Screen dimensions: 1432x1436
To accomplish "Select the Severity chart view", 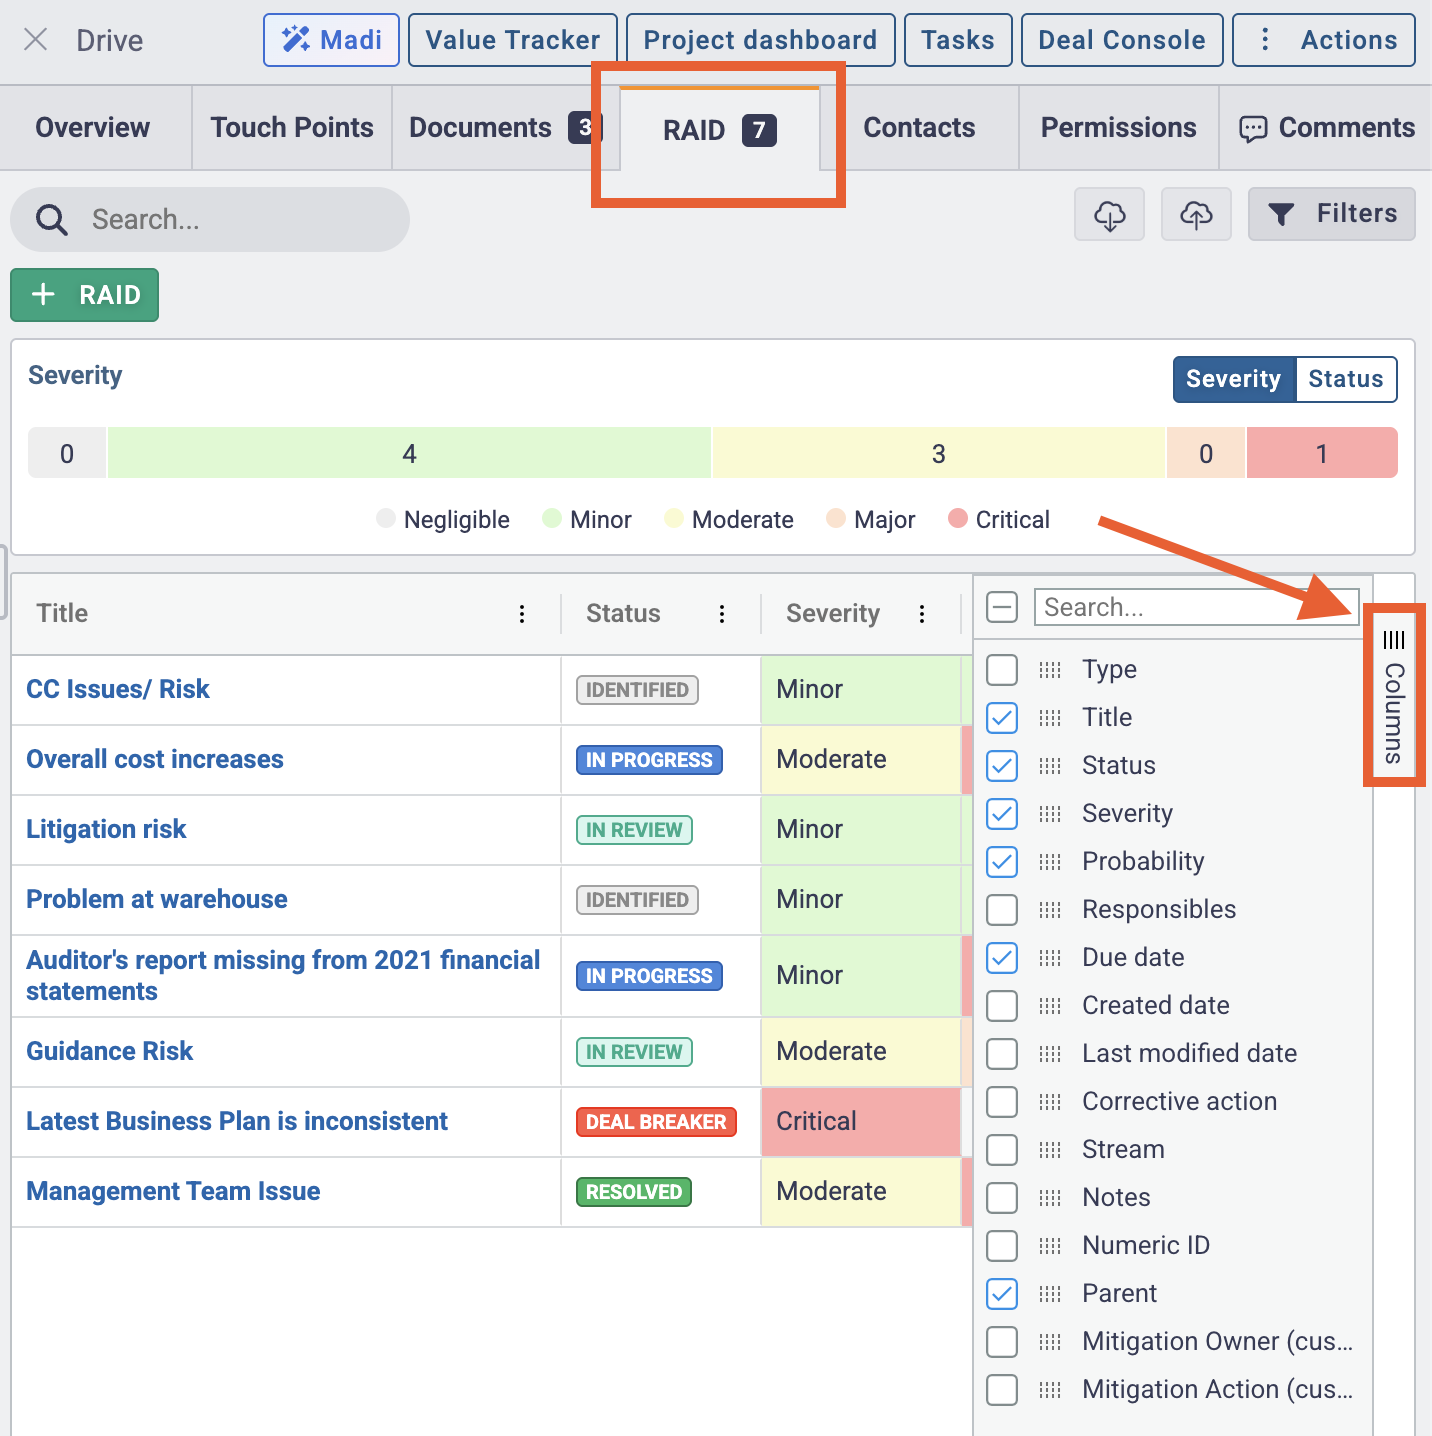I will click(x=1234, y=379).
